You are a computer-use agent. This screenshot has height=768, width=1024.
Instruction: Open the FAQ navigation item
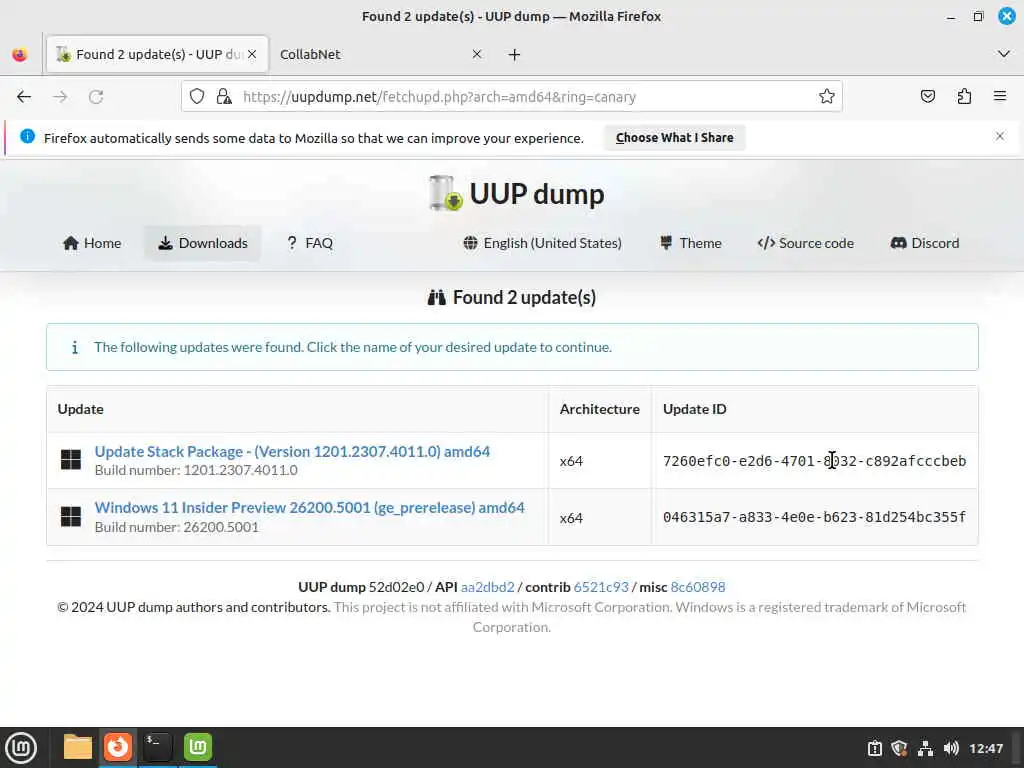(310, 243)
